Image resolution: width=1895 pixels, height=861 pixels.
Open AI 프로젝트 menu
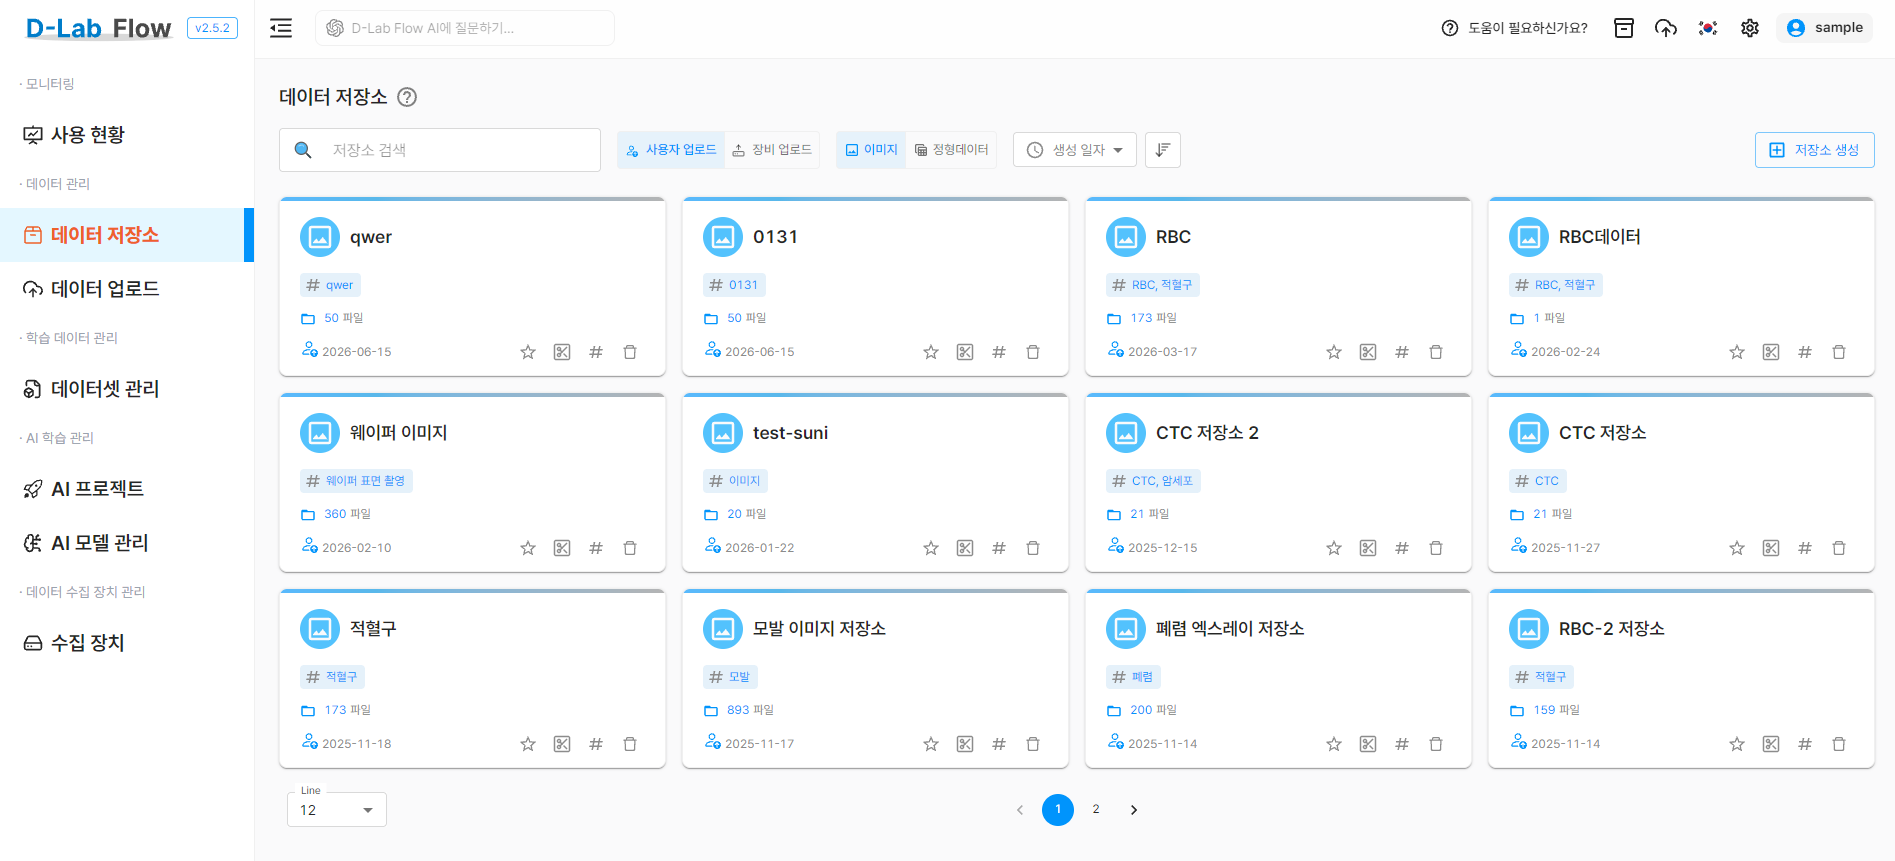[127, 489]
